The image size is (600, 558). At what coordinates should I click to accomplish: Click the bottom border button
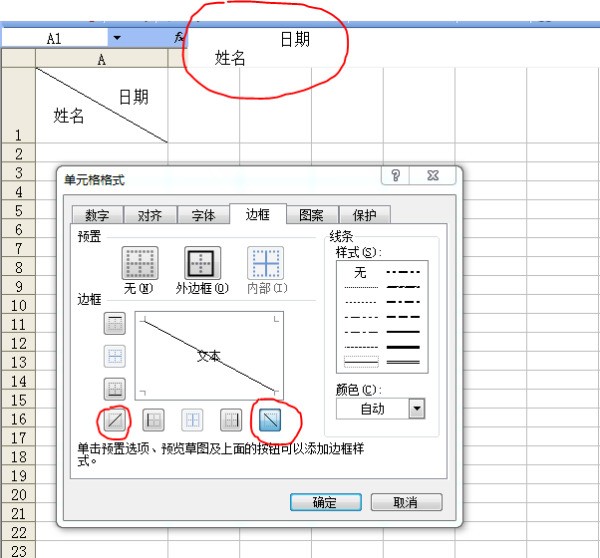(x=115, y=389)
